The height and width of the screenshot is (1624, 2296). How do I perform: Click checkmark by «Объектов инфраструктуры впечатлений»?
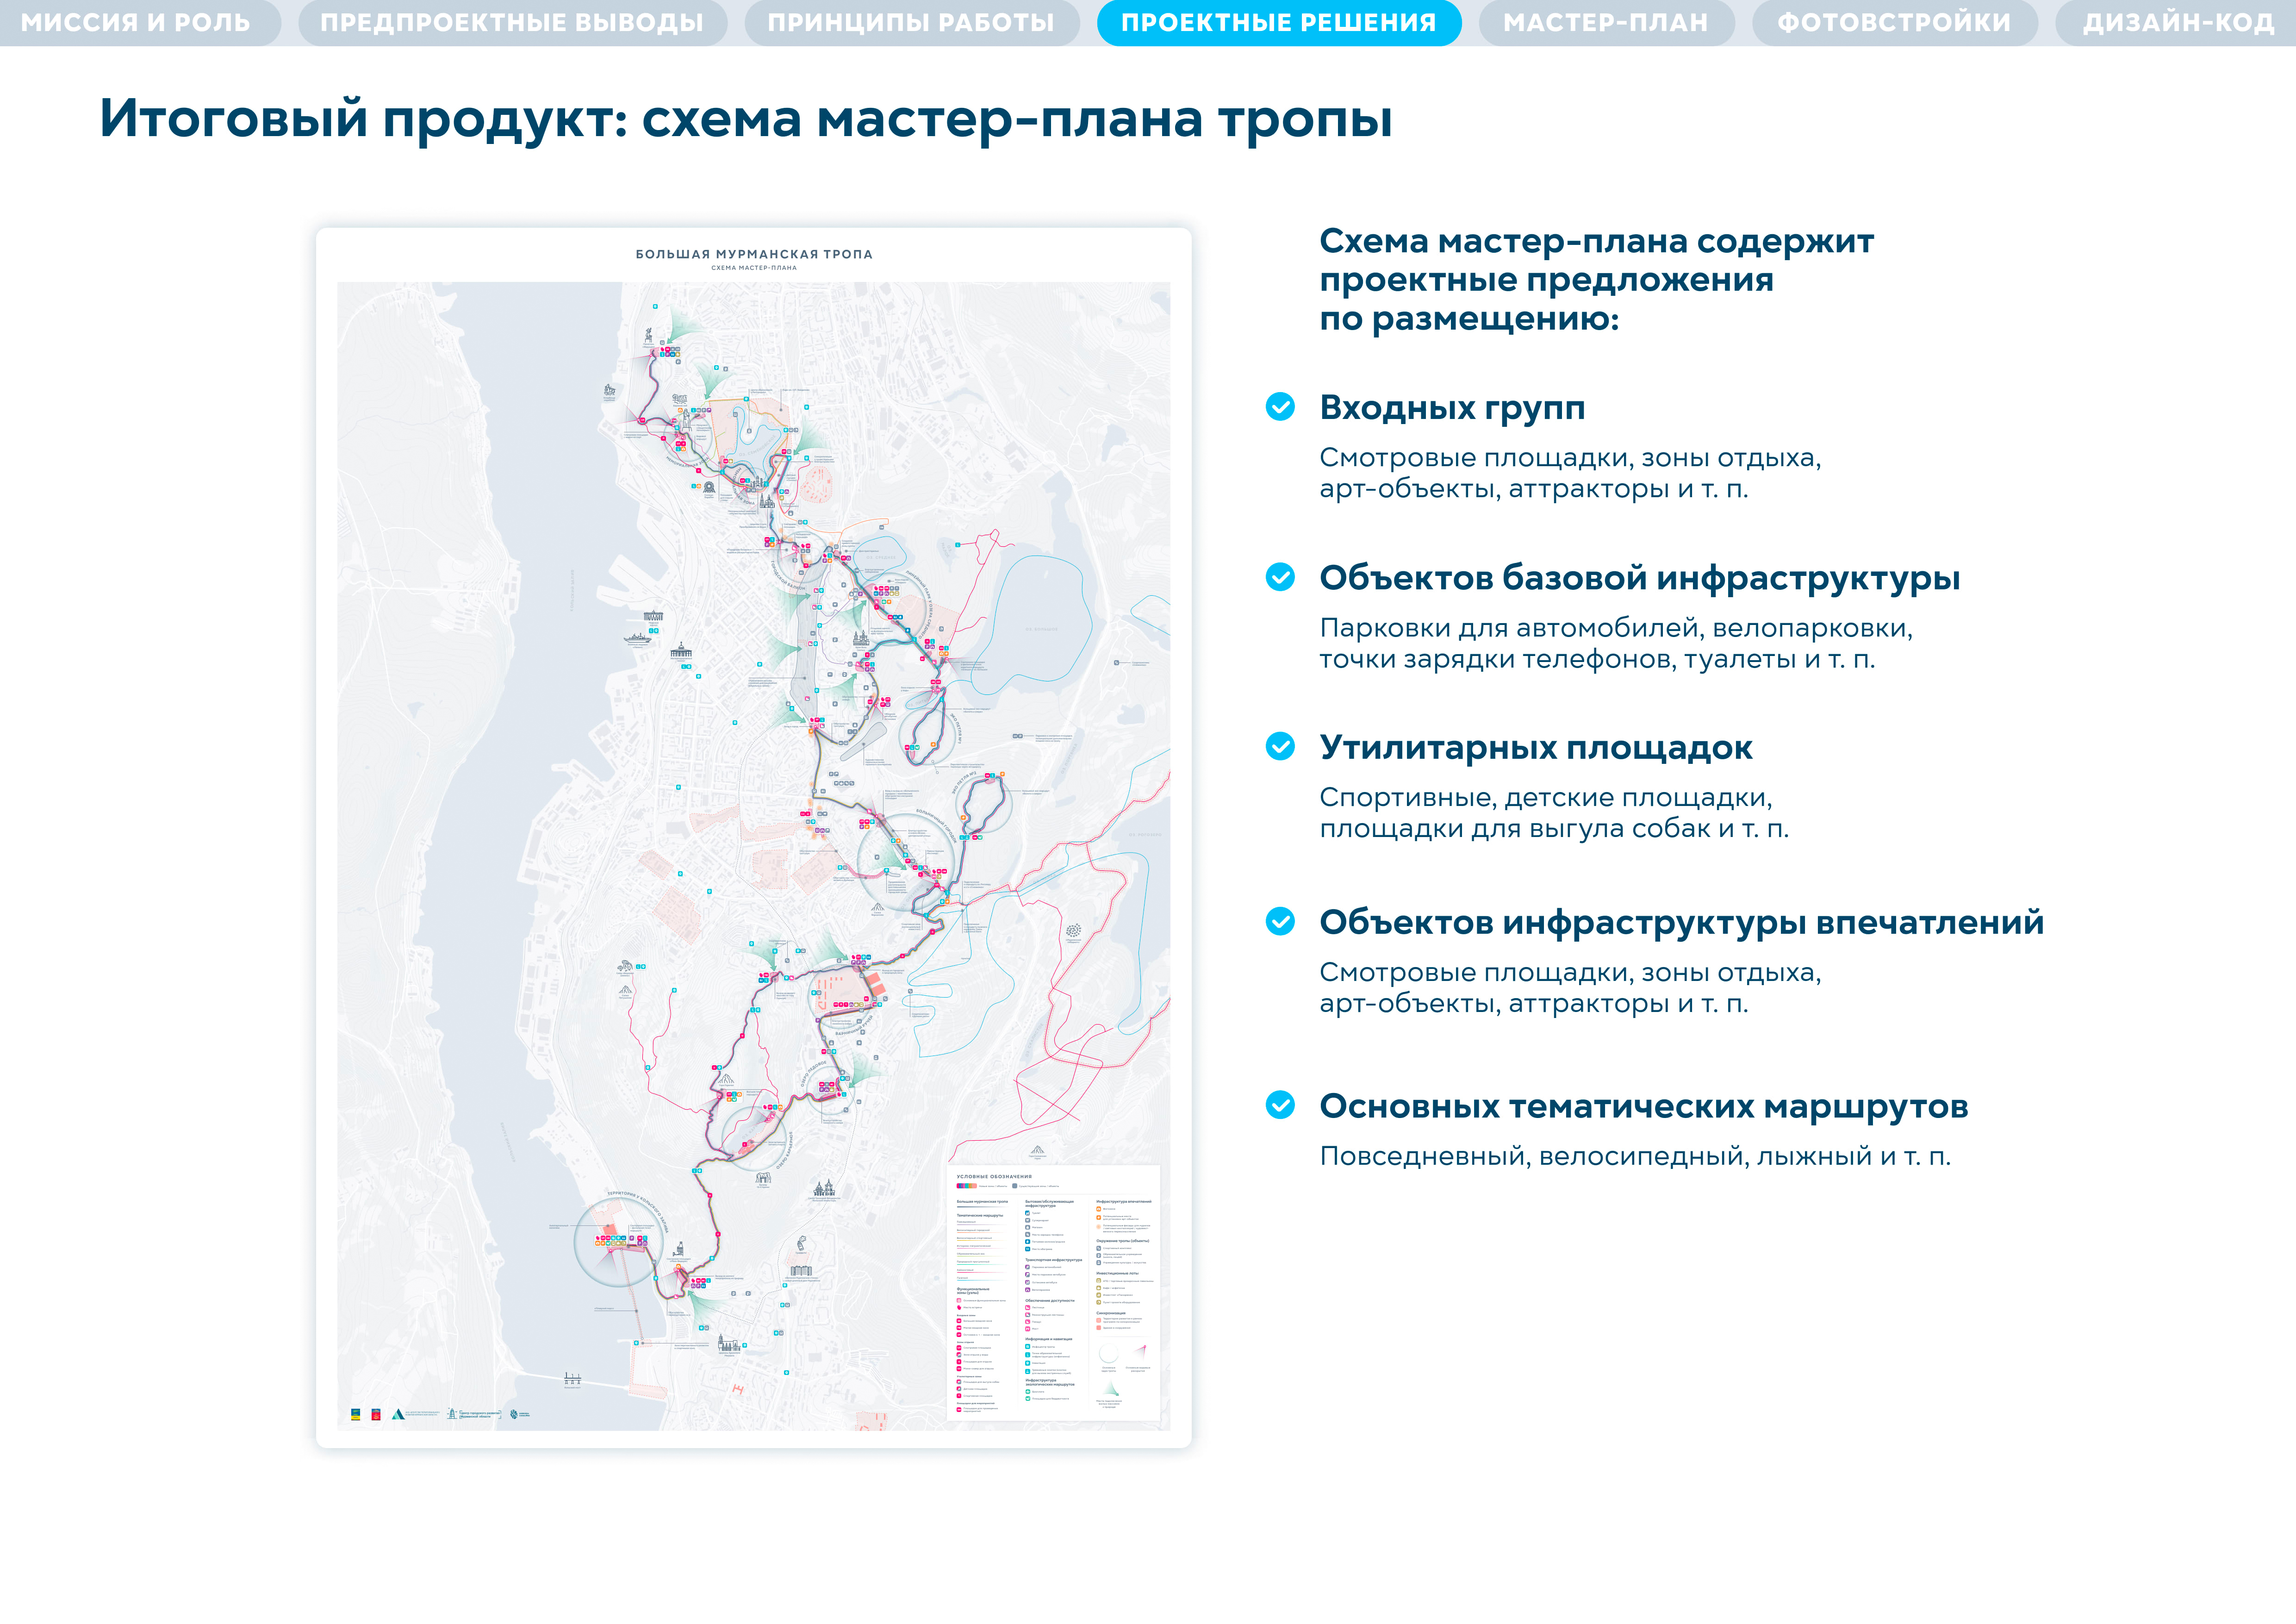[1280, 921]
